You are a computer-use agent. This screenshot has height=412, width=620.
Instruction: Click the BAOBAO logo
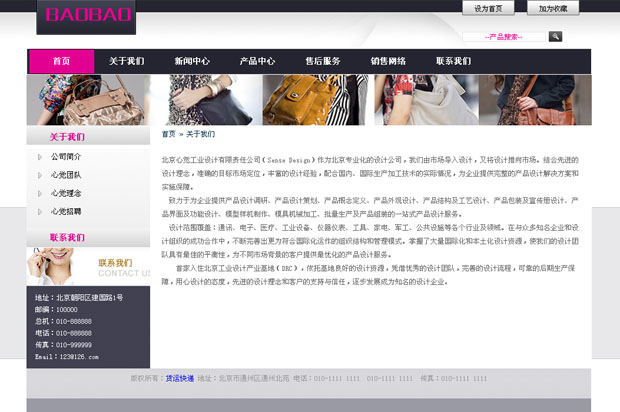pyautogui.click(x=86, y=16)
